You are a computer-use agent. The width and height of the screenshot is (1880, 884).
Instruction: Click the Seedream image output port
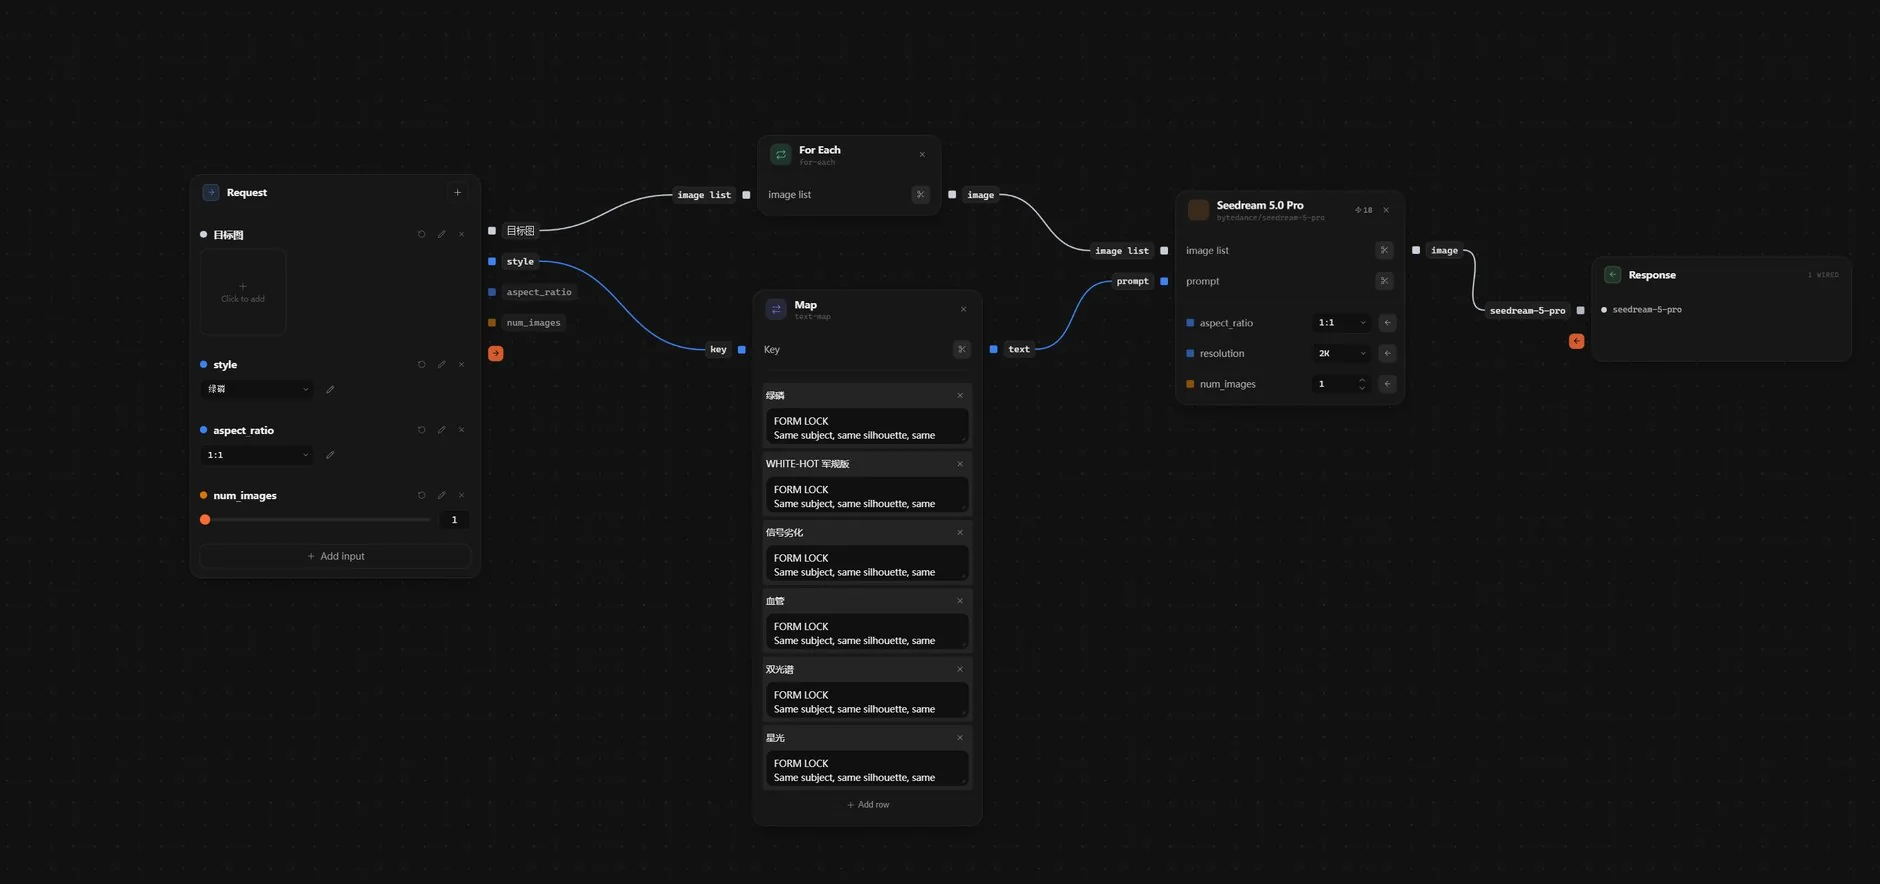click(x=1416, y=250)
